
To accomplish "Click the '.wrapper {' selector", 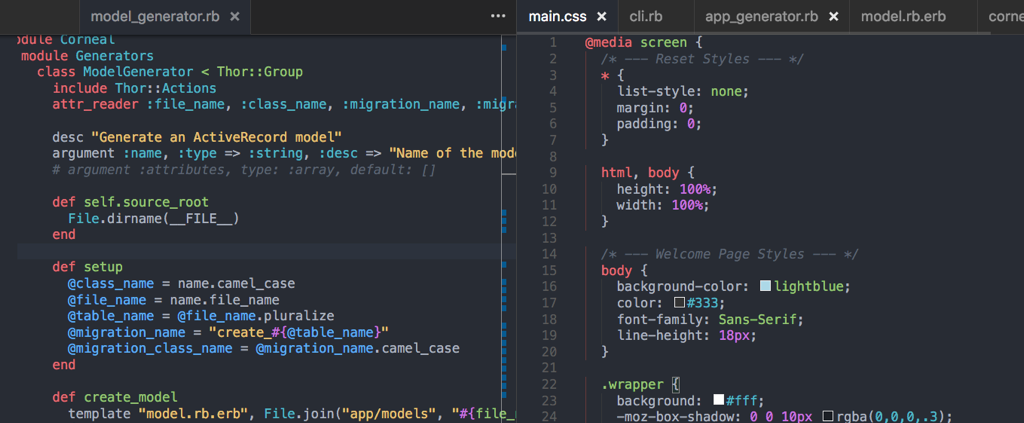I will pyautogui.click(x=641, y=384).
